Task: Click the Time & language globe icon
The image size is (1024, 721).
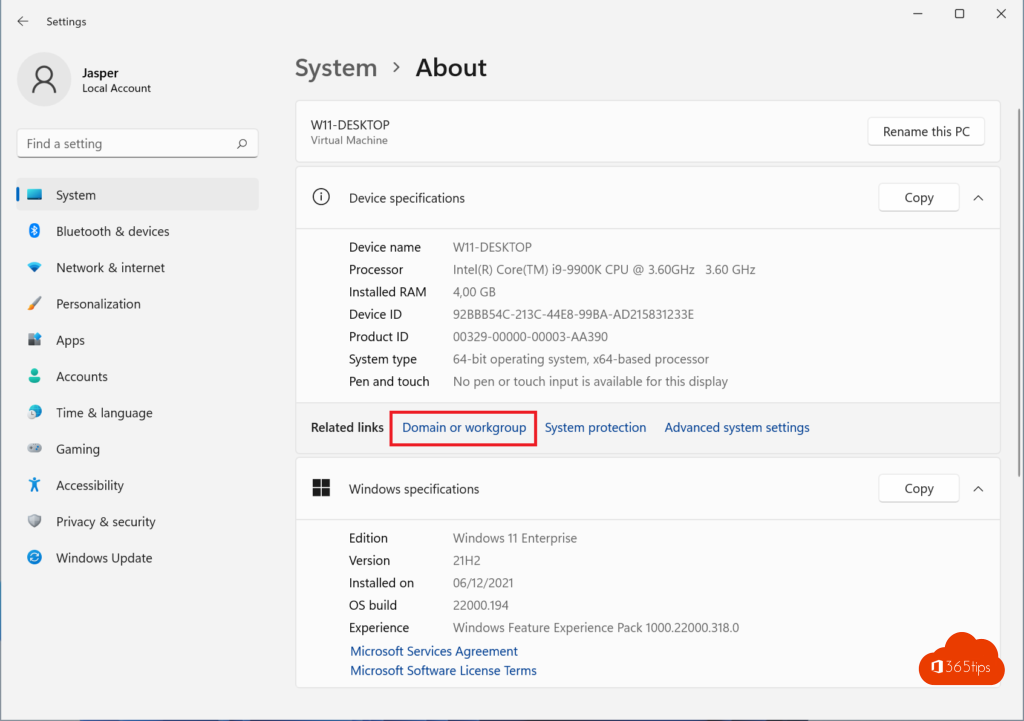Action: [35, 412]
